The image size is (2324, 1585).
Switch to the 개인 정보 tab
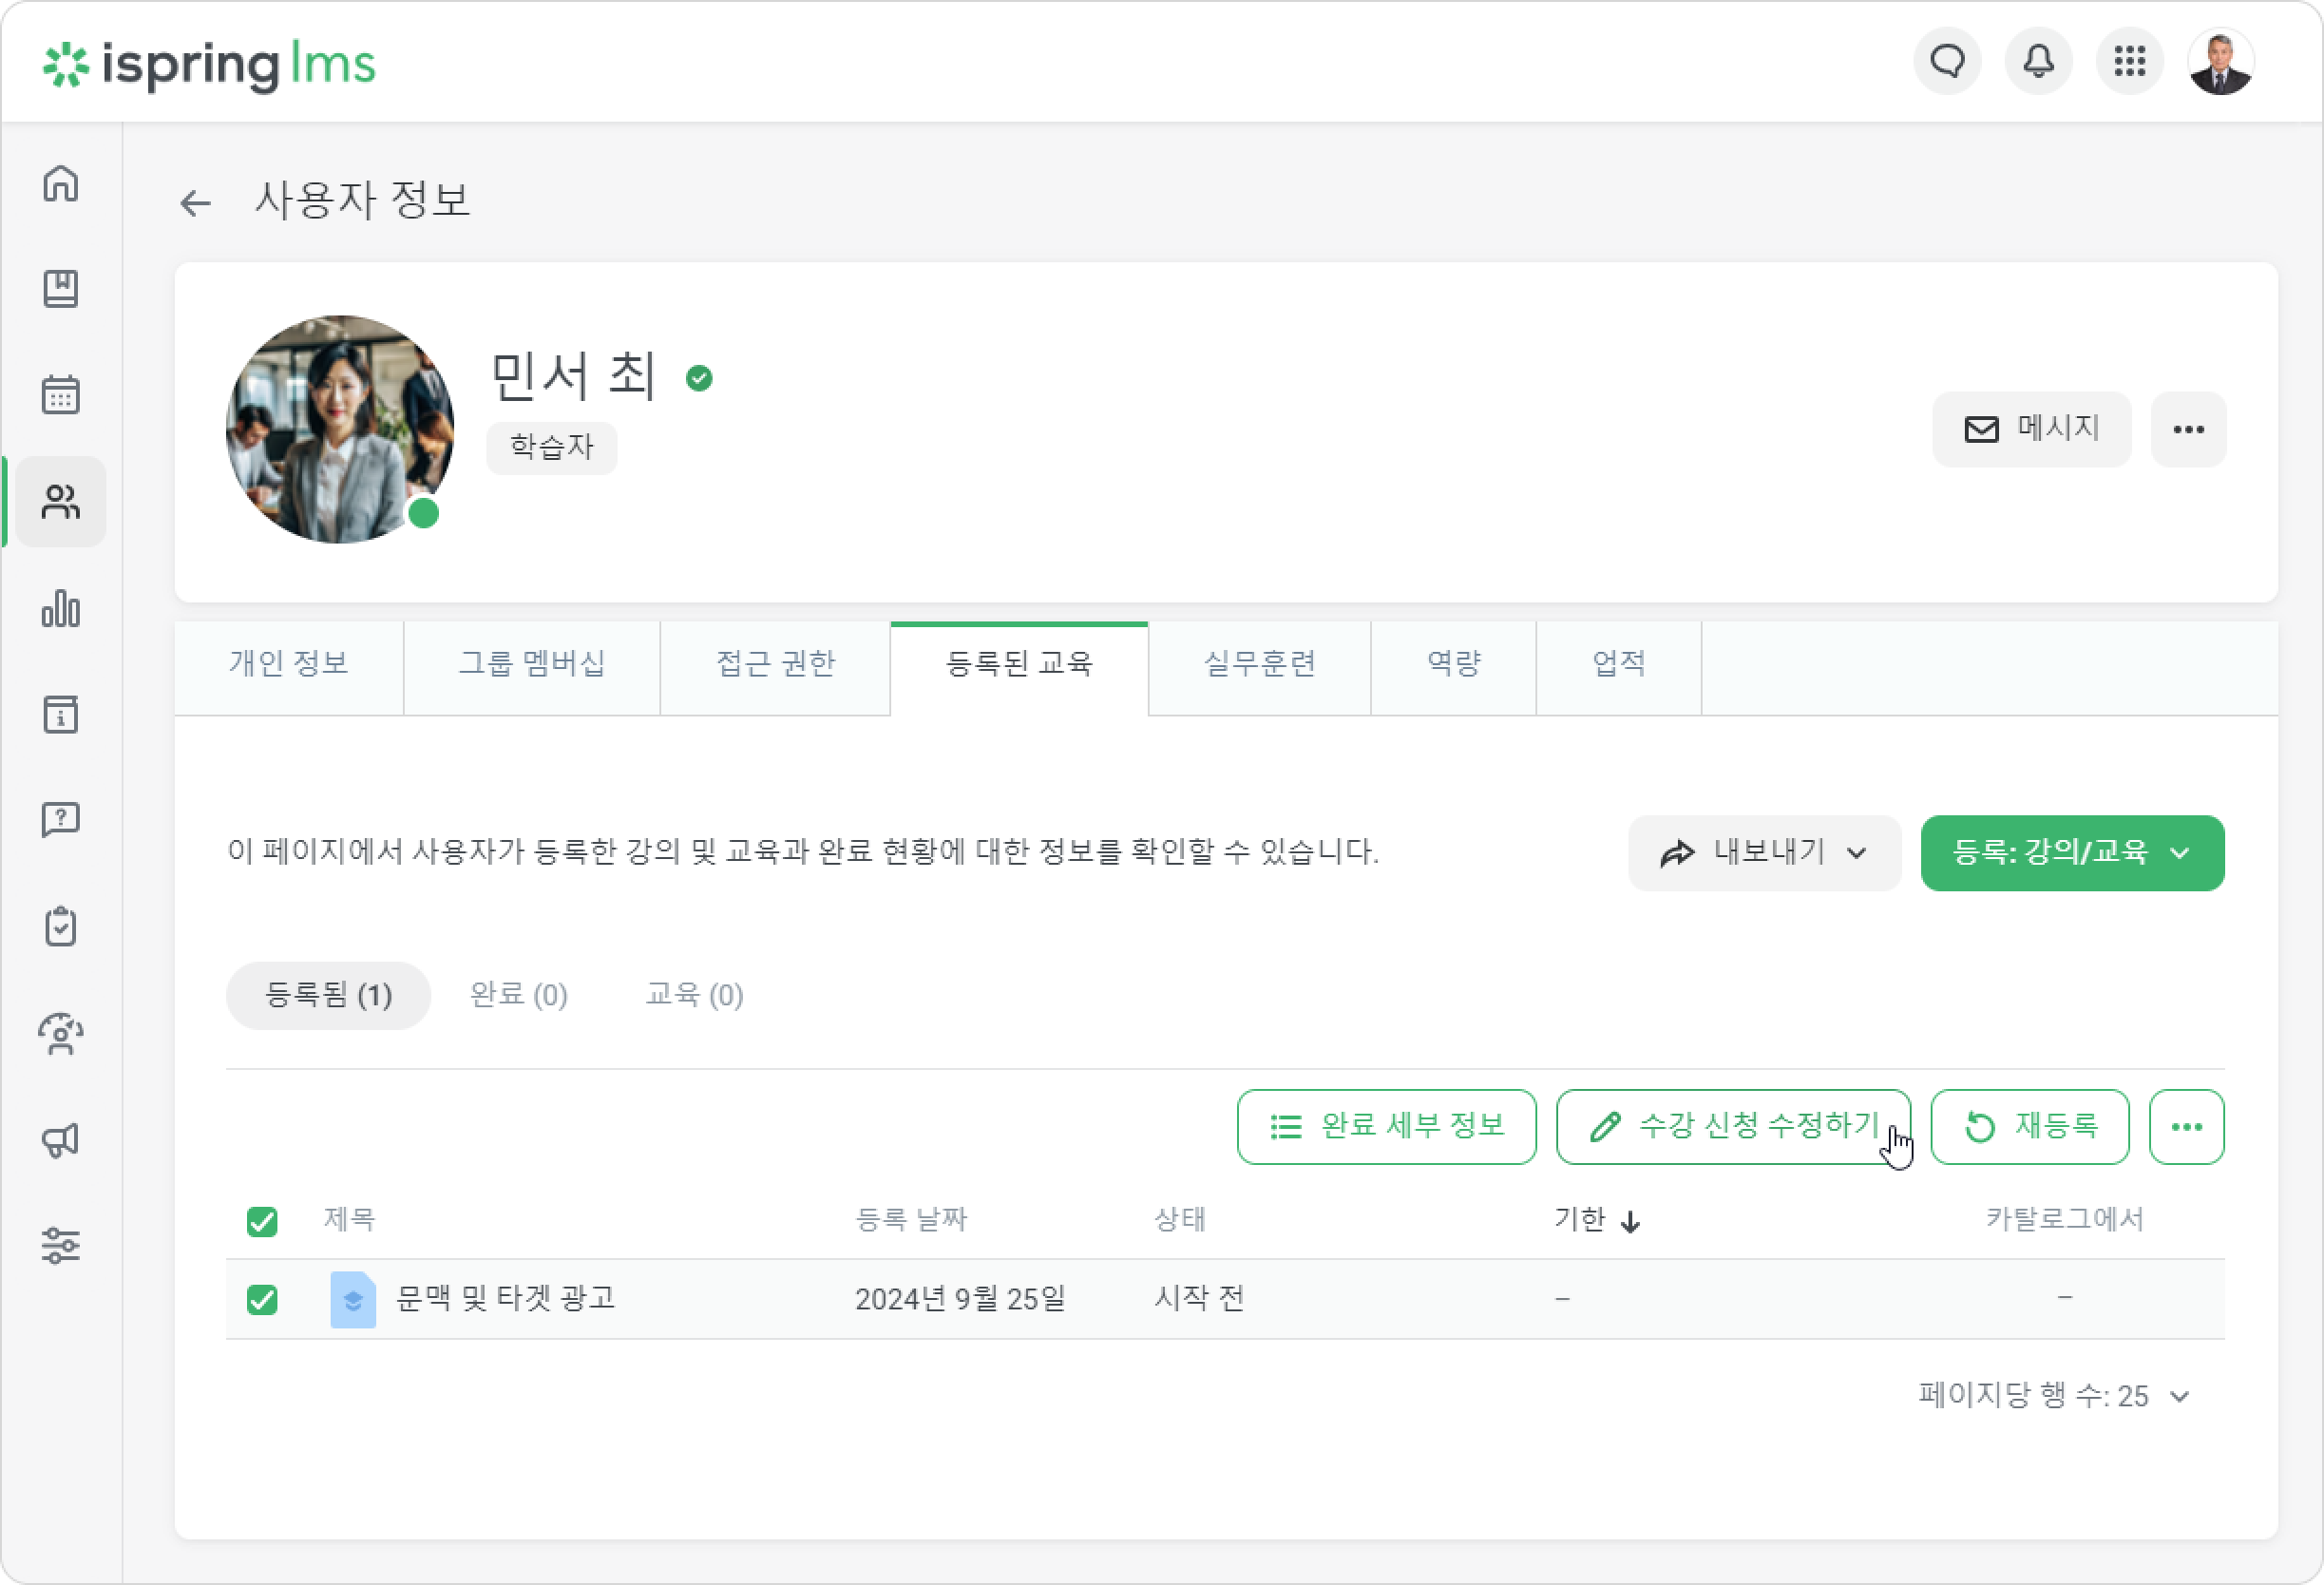[289, 664]
